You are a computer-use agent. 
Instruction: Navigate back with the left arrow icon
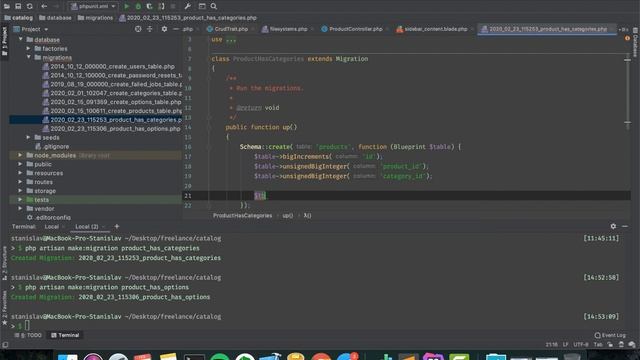44,6
